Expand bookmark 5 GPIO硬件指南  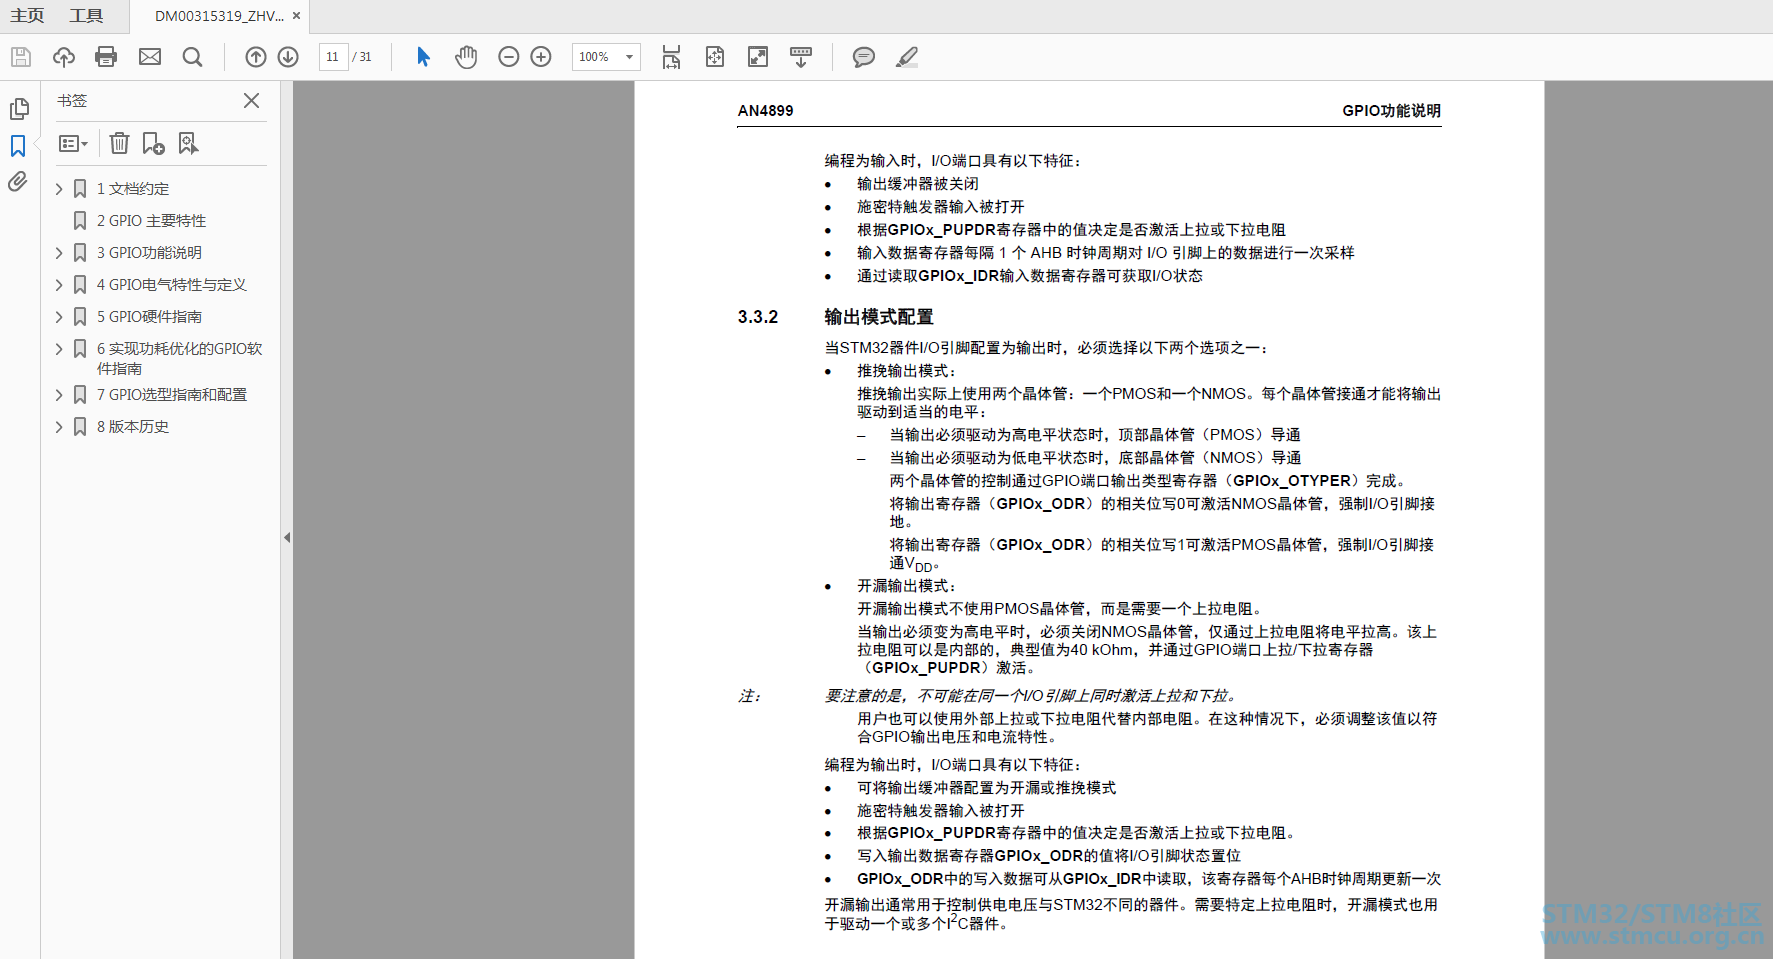59,317
